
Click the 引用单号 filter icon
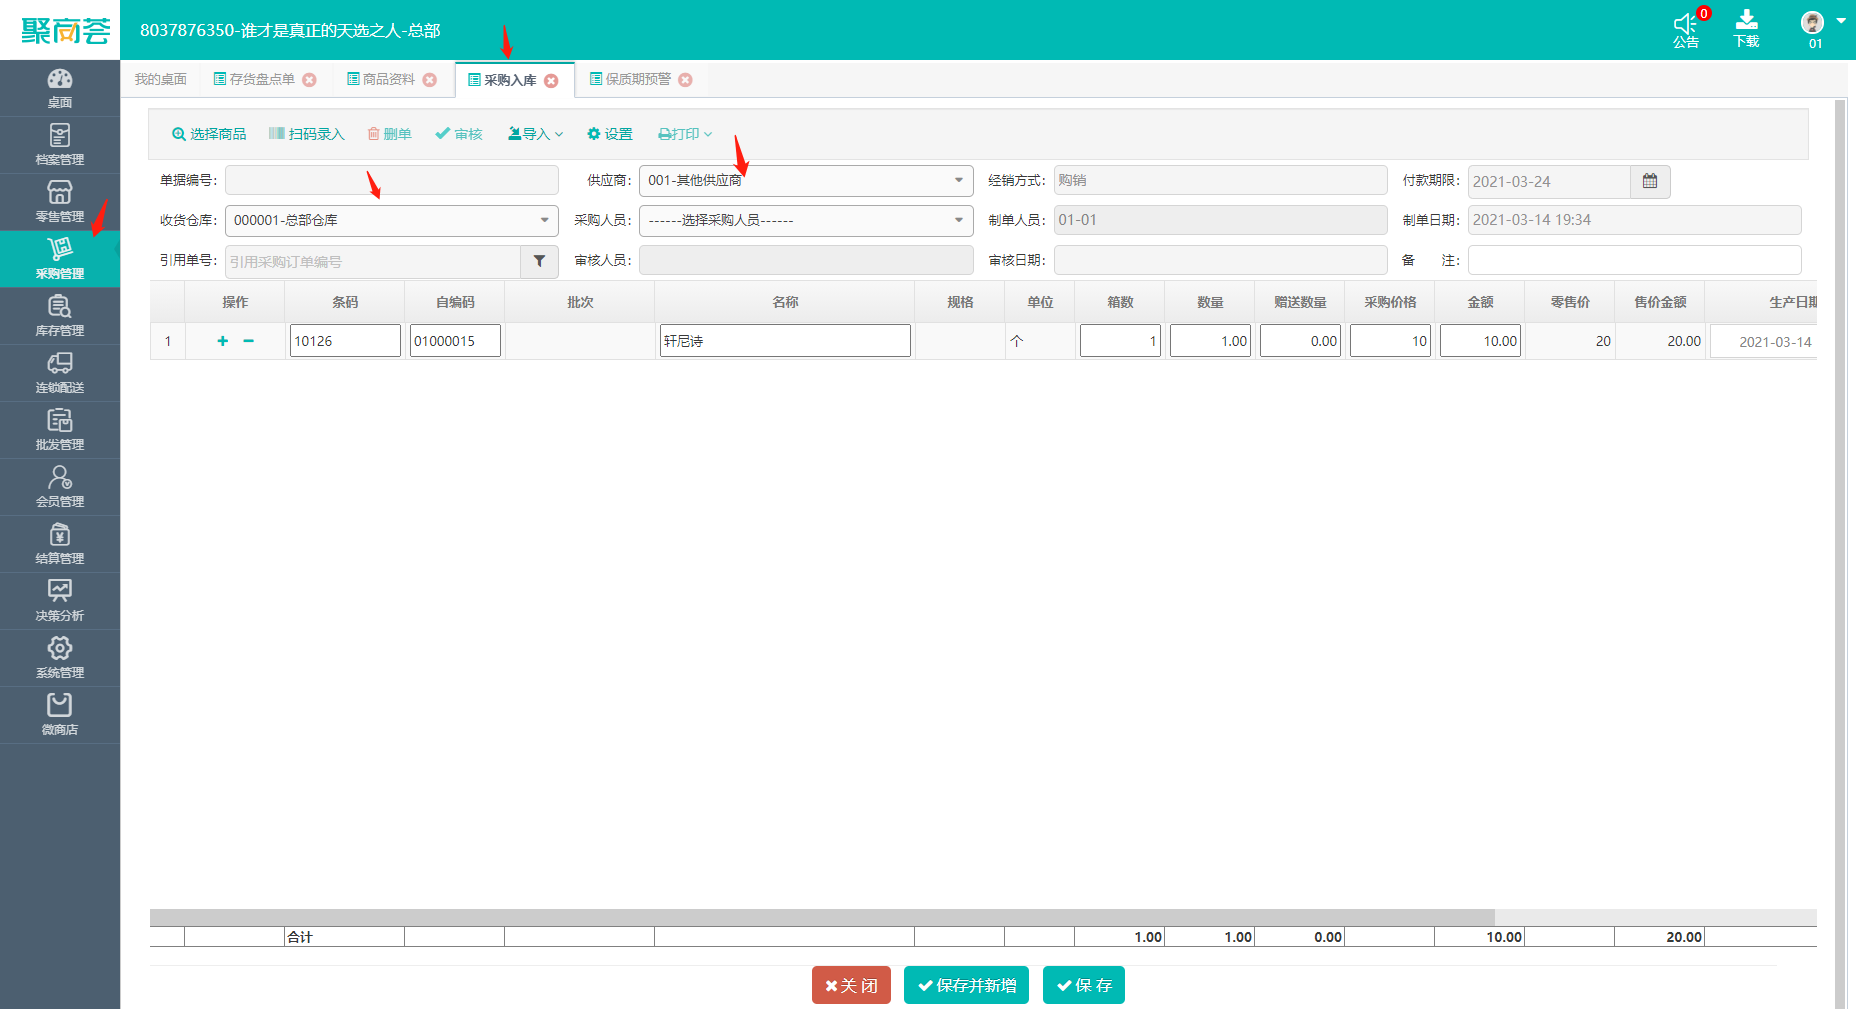pos(539,261)
